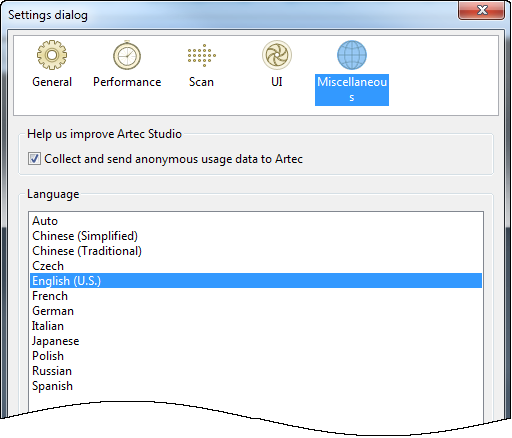
Task: Open the Scan settings dotted icon
Action: (x=201, y=55)
